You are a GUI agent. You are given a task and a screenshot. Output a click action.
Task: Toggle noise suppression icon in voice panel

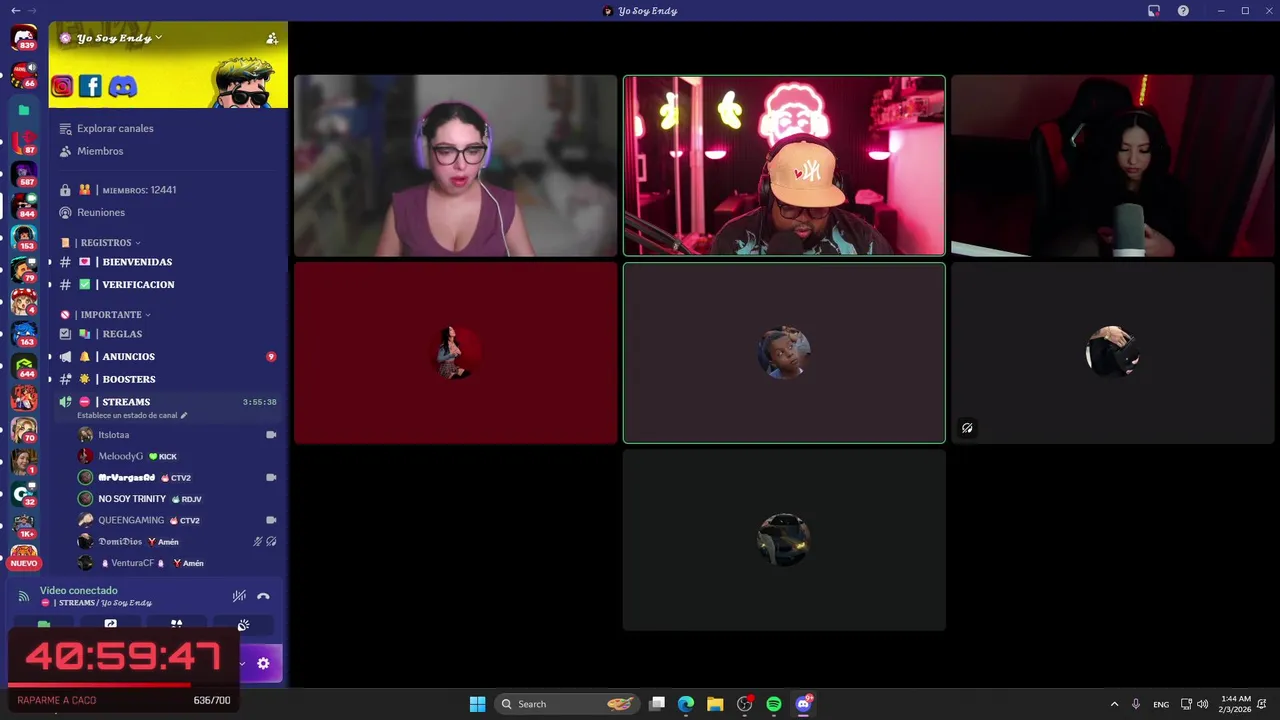[239, 596]
